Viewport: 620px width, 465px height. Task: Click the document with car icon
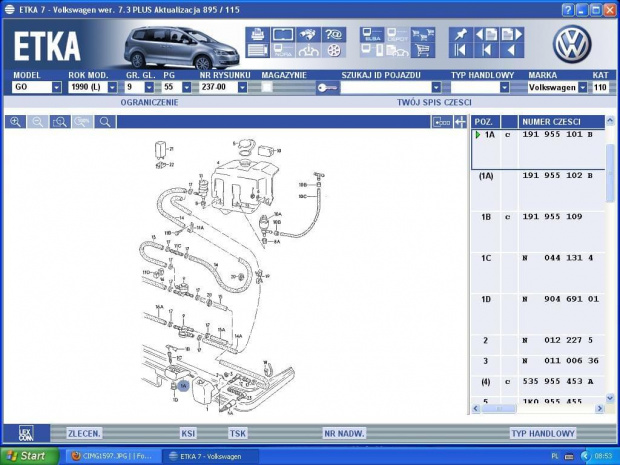point(397,51)
